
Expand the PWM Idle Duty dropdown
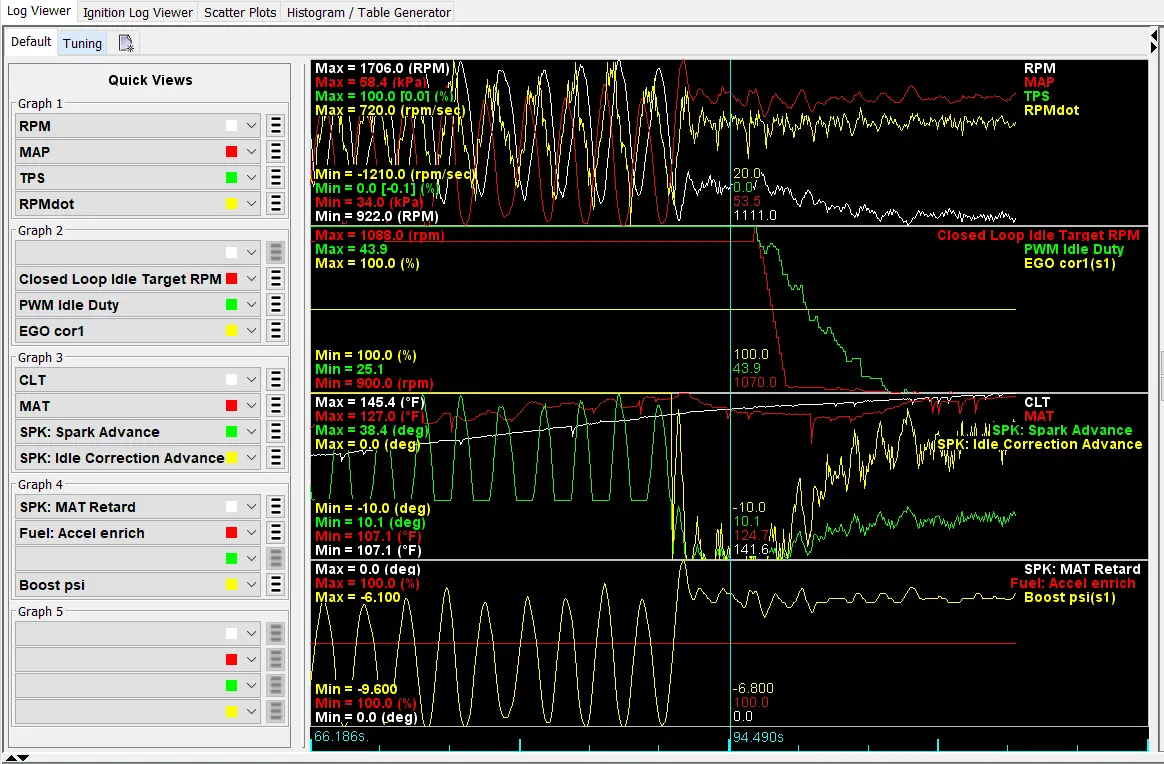click(x=252, y=305)
